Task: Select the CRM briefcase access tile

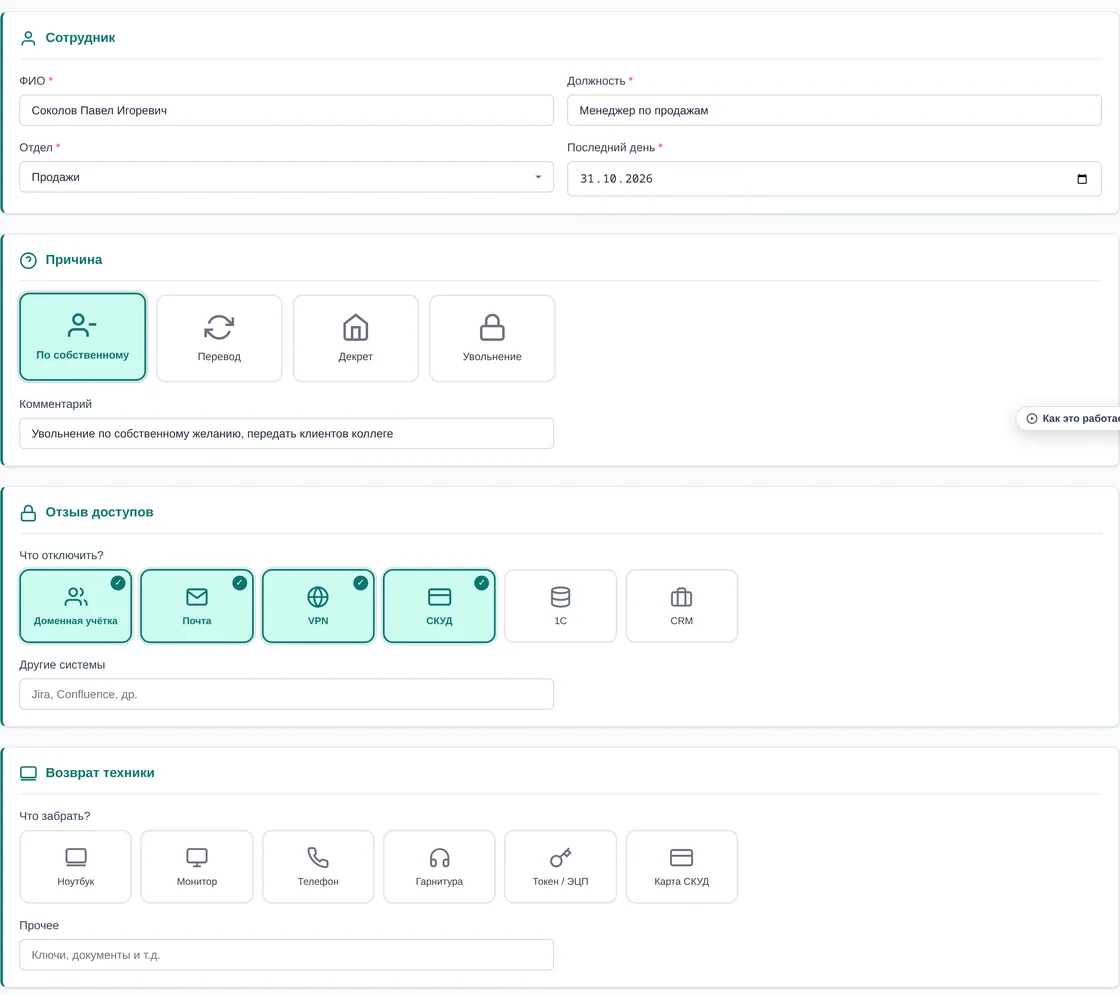Action: coord(681,606)
